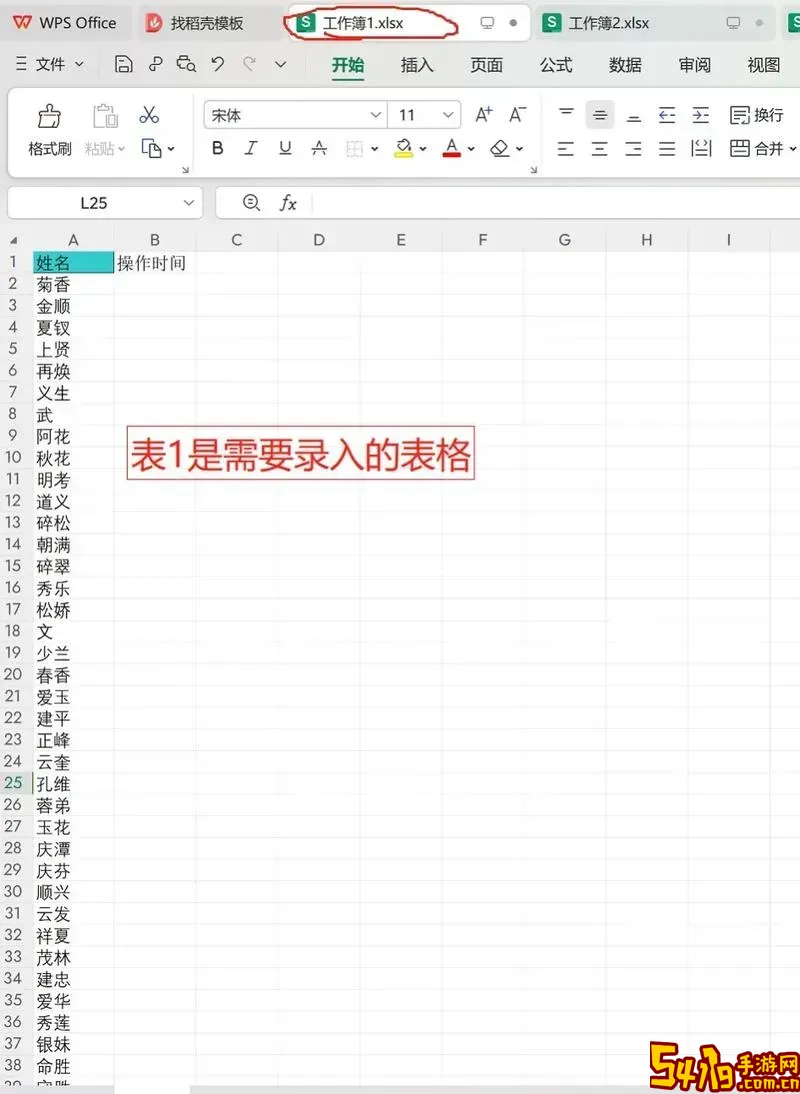Viewport: 800px width, 1094px height.
Task: Expand the Copy options arrow
Action: click(x=171, y=149)
